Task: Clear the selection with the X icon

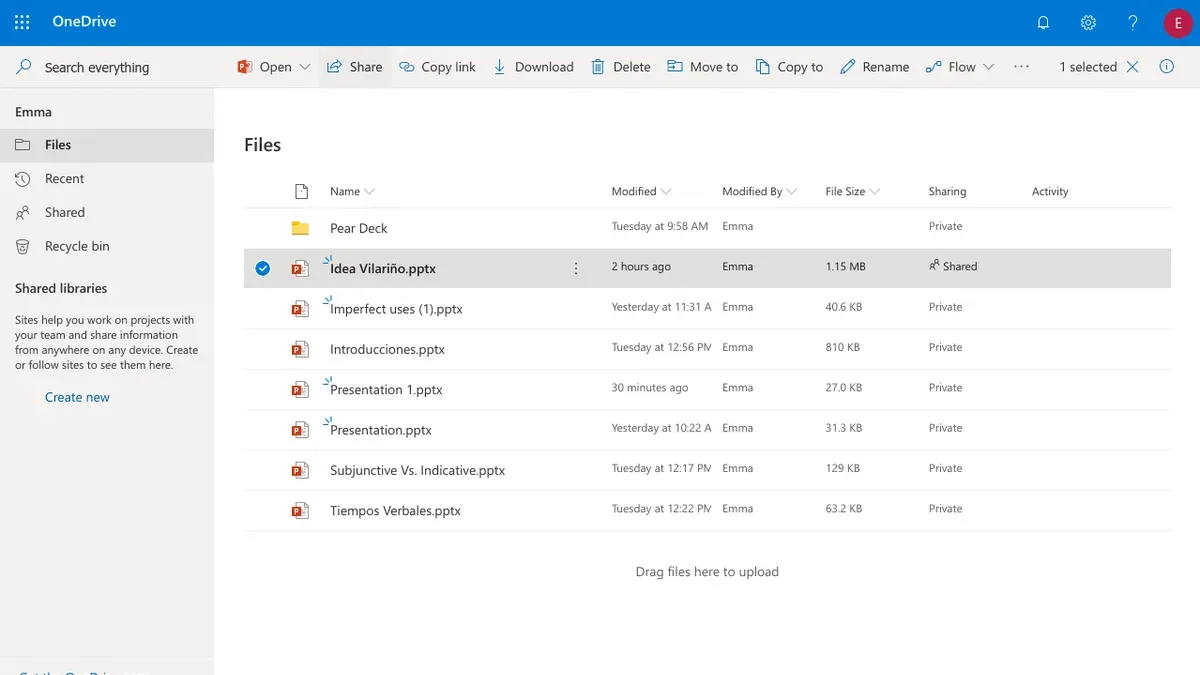Action: (1132, 67)
